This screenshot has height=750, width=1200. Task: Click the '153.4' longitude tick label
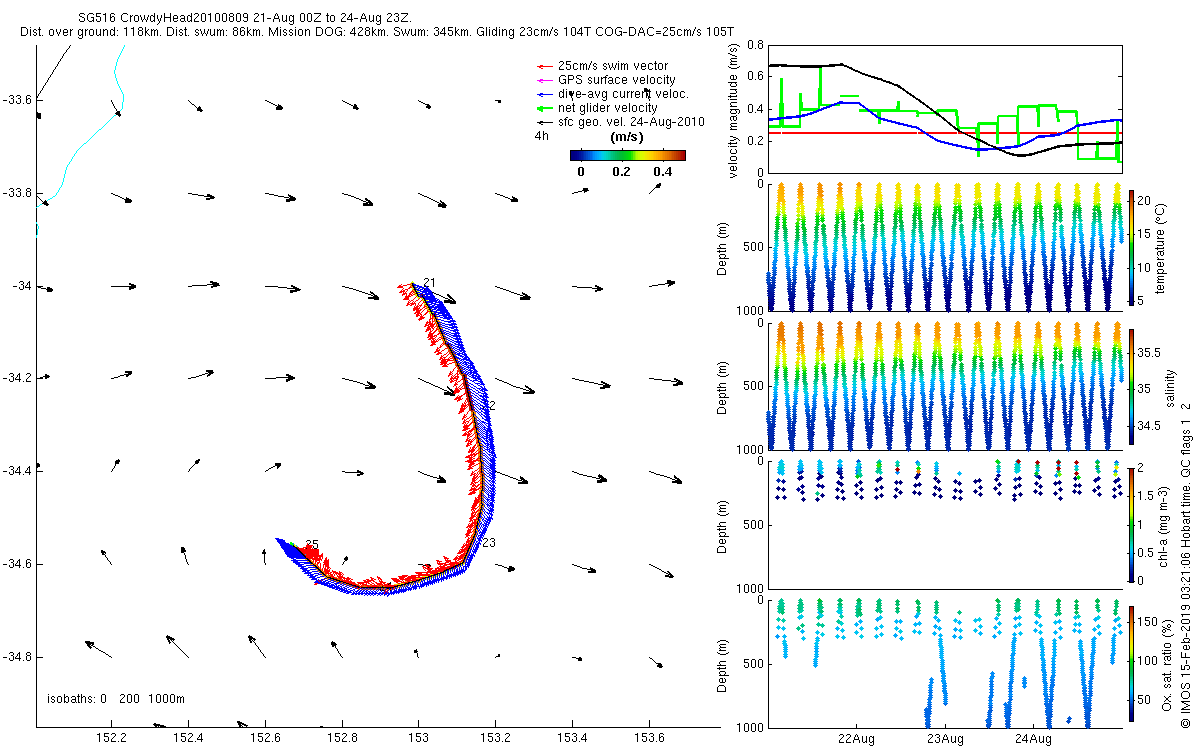(572, 738)
